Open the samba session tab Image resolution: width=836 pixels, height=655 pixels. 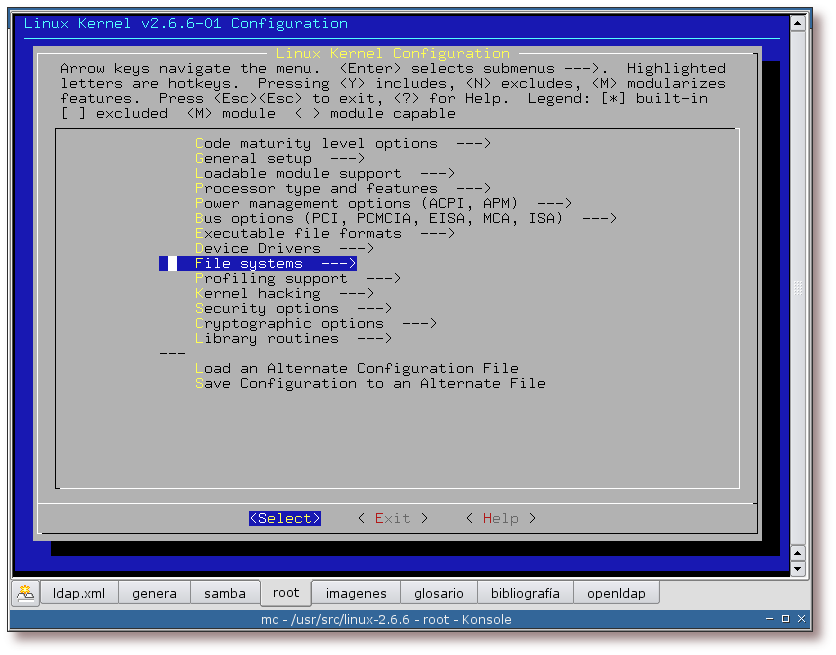pos(225,593)
